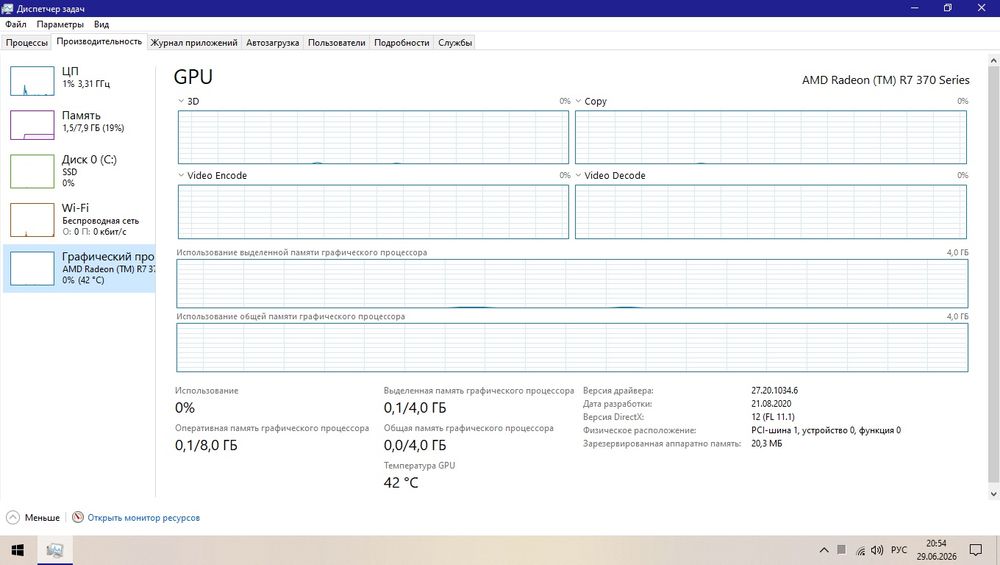1000x565 pixels.
Task: Click the gray square tray icon
Action: [x=841, y=549]
